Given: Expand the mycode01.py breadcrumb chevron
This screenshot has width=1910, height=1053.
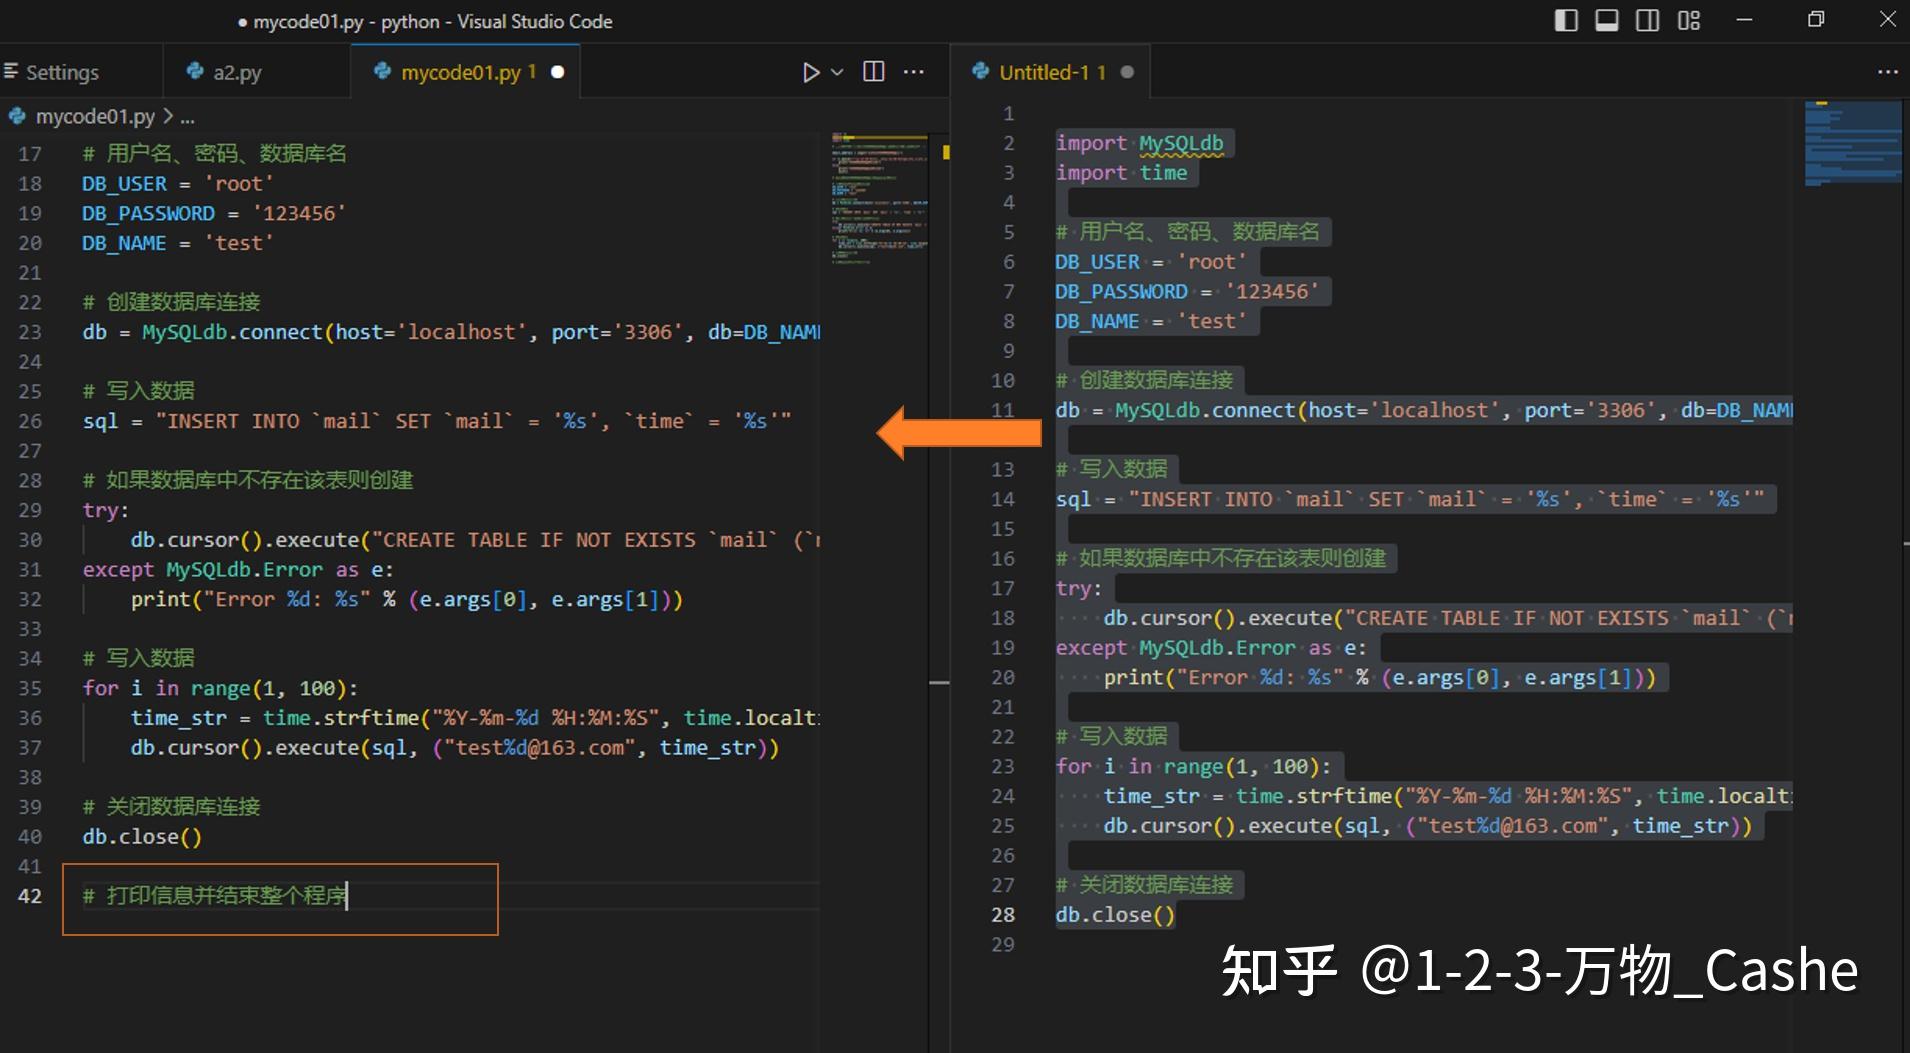Looking at the screenshot, I should 167,116.
